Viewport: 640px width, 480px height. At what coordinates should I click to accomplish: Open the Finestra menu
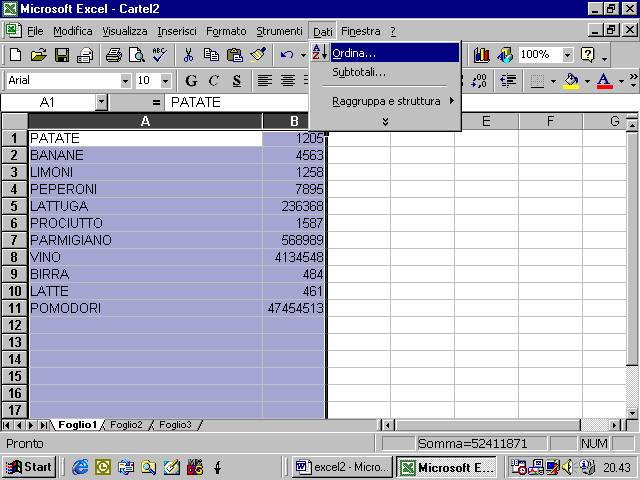[361, 31]
